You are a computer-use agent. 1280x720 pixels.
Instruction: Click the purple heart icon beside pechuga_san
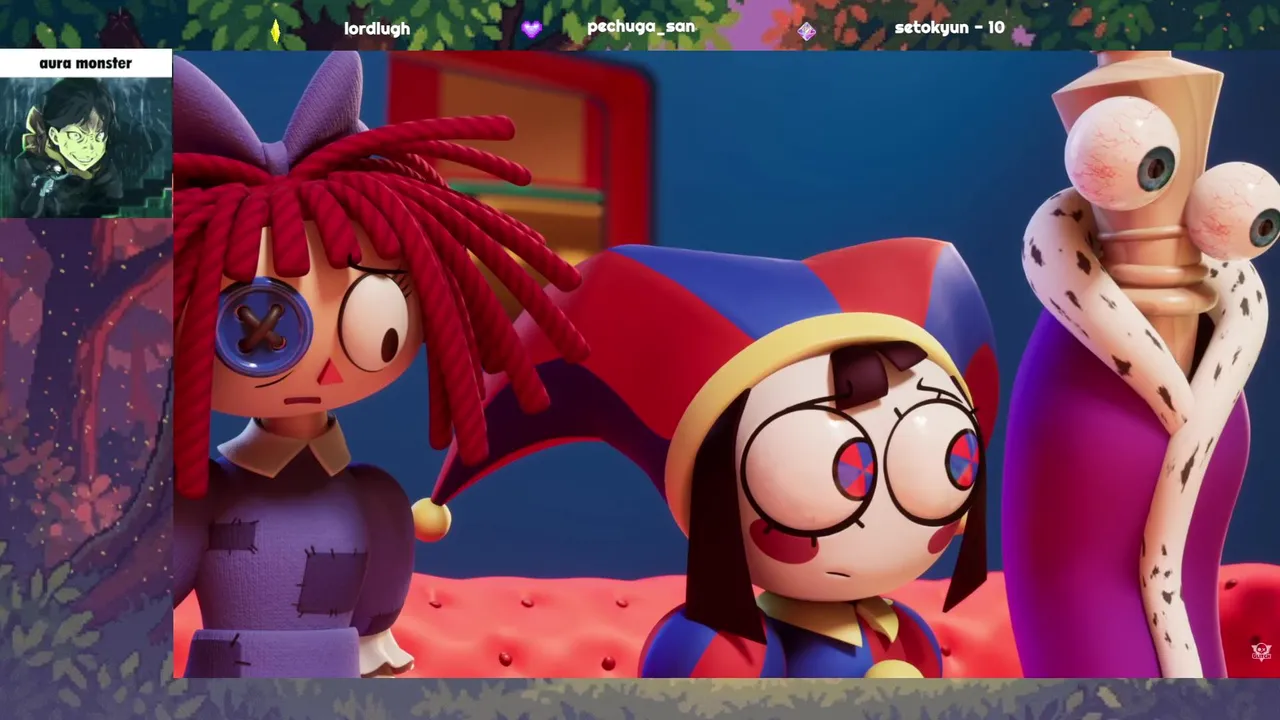531,29
